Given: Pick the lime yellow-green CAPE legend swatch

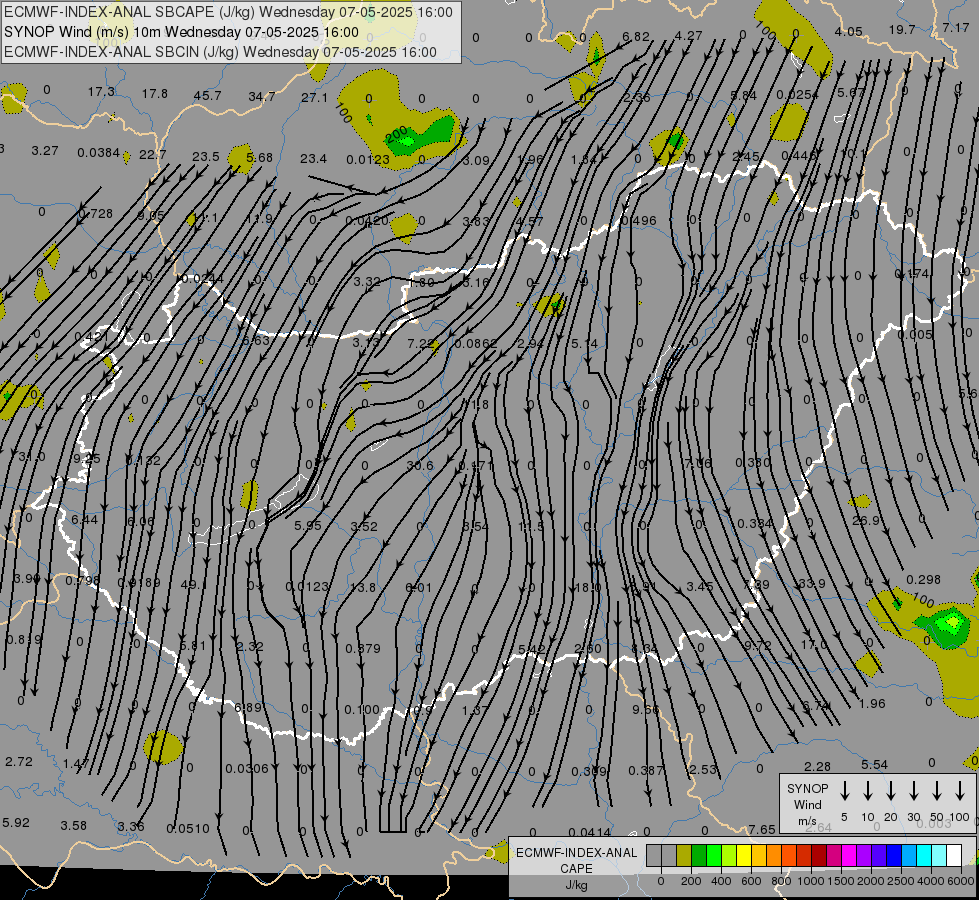Looking at the screenshot, I should click(x=729, y=855).
